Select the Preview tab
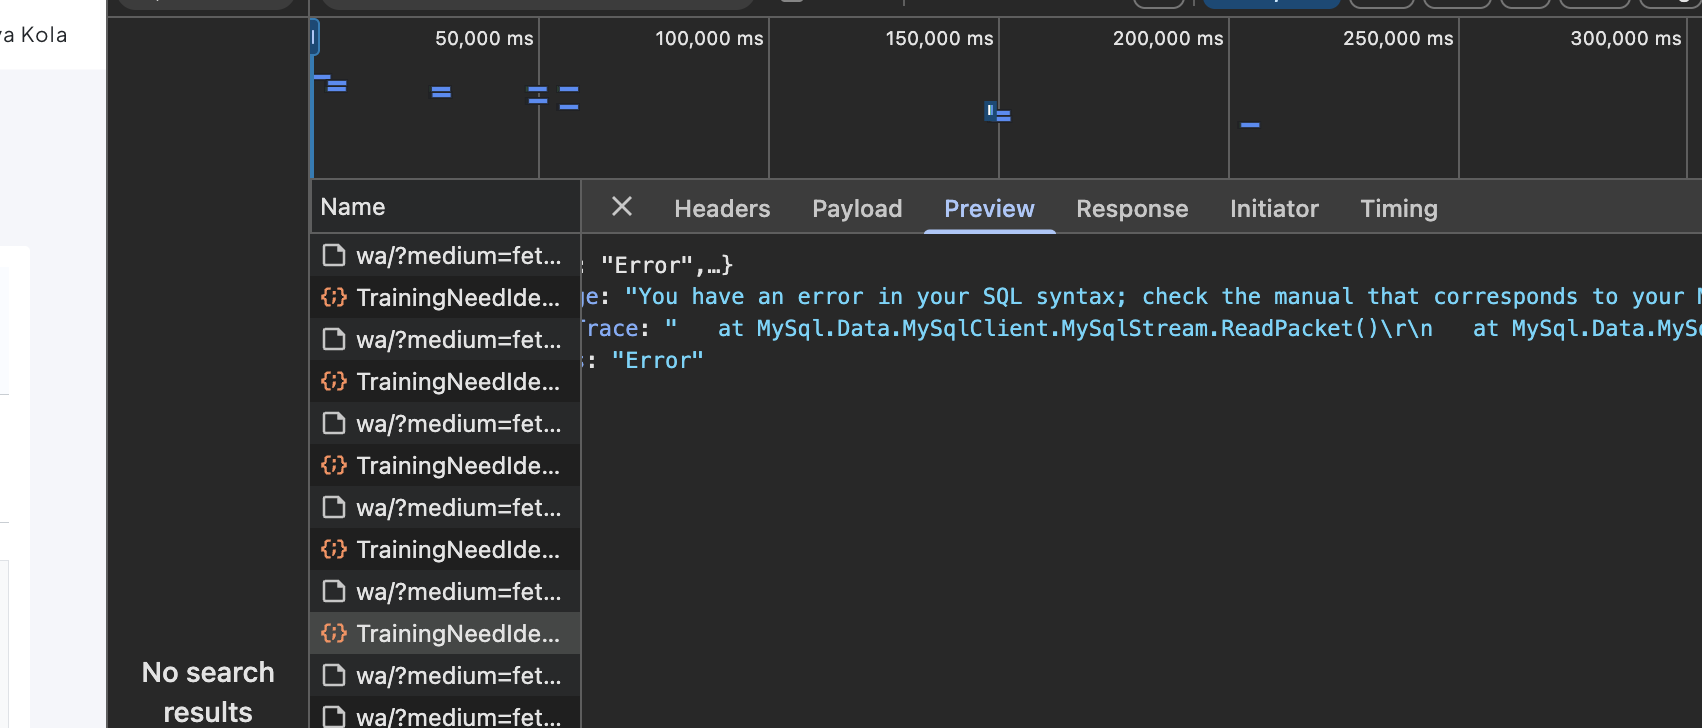 [x=989, y=209]
